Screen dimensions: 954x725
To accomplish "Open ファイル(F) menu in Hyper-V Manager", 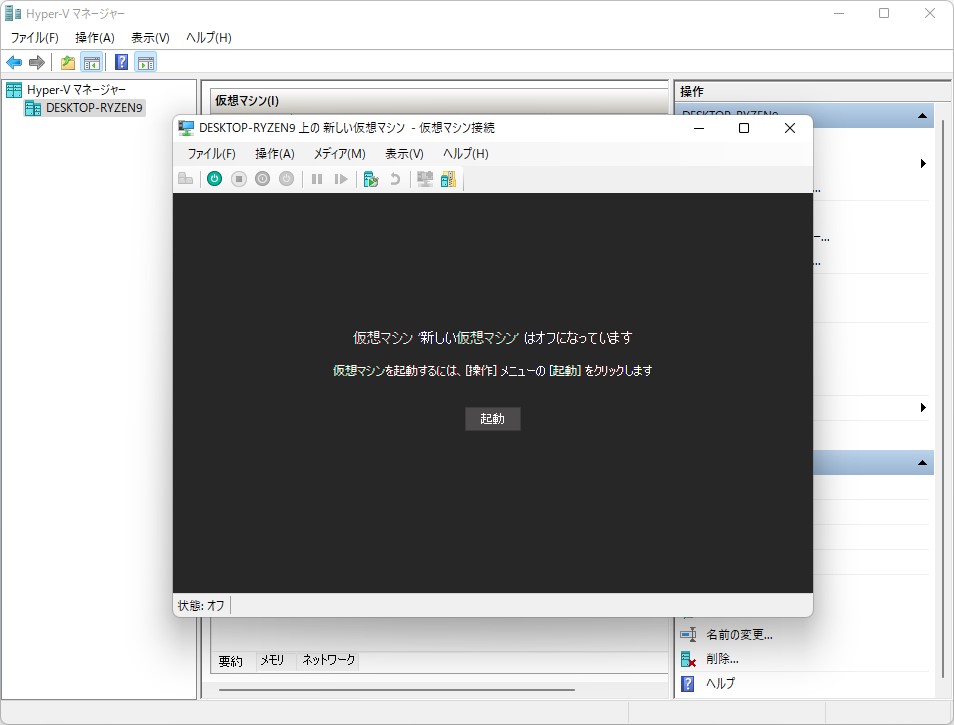I will 35,38.
